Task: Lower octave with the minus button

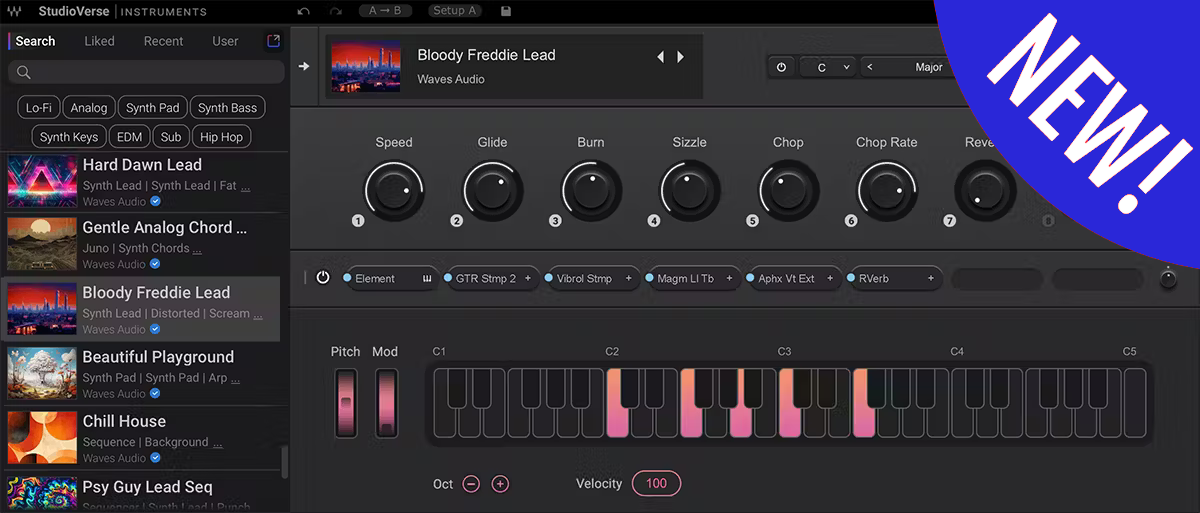Action: pos(471,484)
